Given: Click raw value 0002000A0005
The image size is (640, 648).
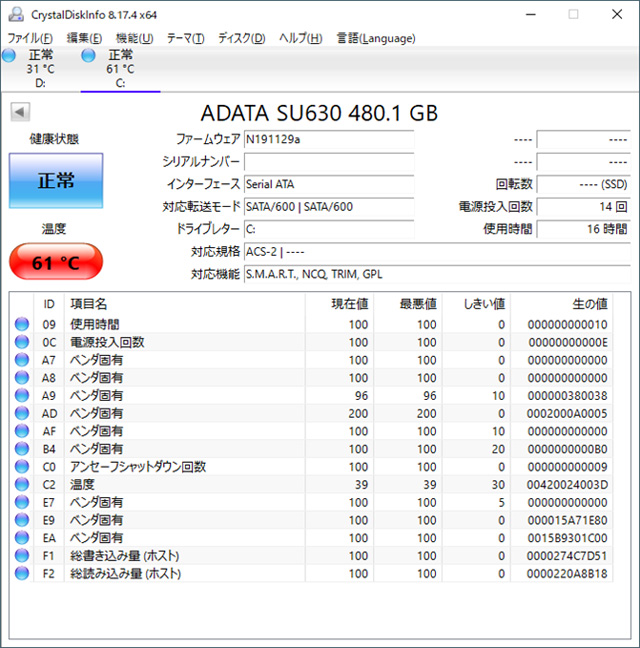Looking at the screenshot, I should (567, 413).
